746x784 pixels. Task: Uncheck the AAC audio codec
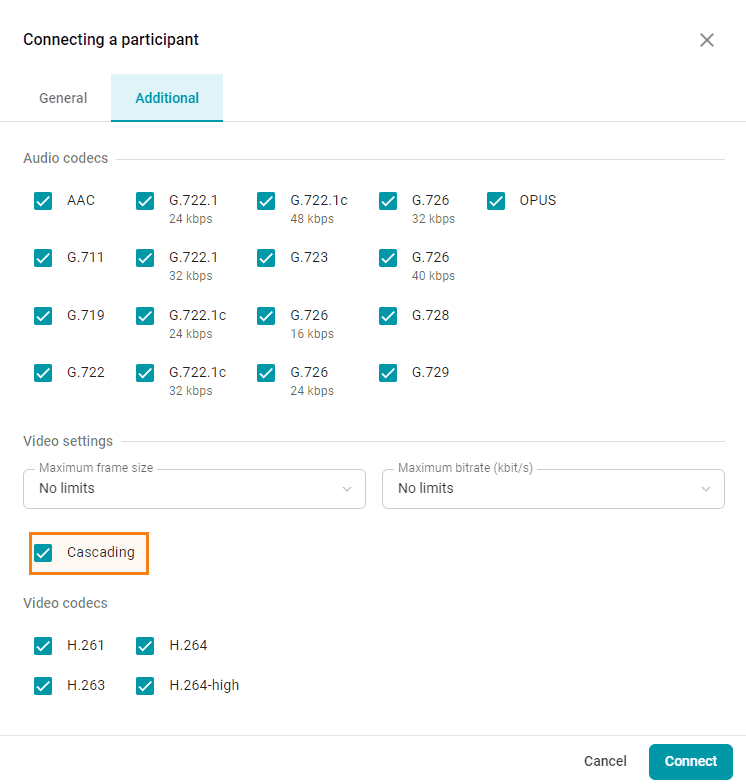(43, 201)
